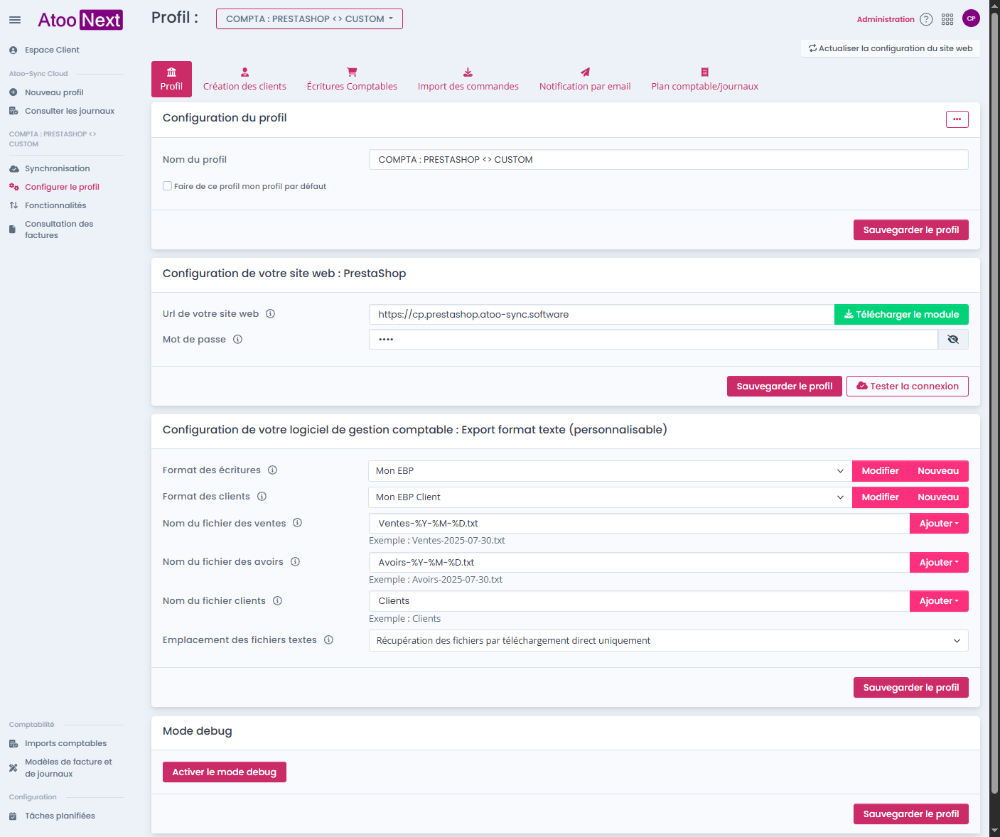
Task: Open the Format des écritures dropdown Mon EBP
Action: (610, 471)
